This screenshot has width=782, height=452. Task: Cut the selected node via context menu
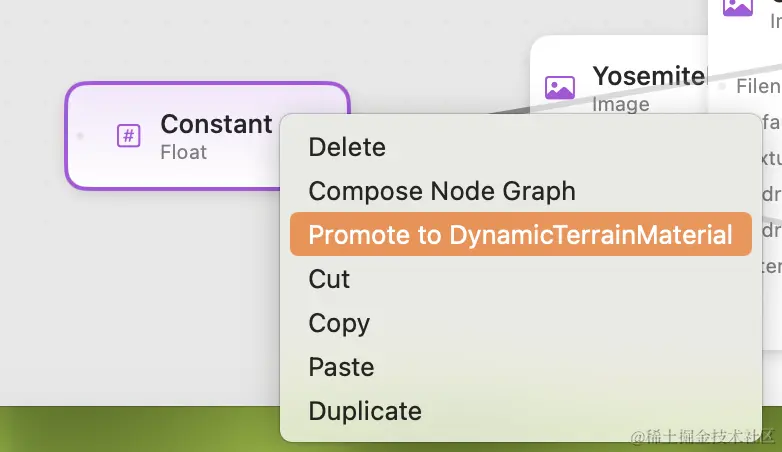(329, 279)
